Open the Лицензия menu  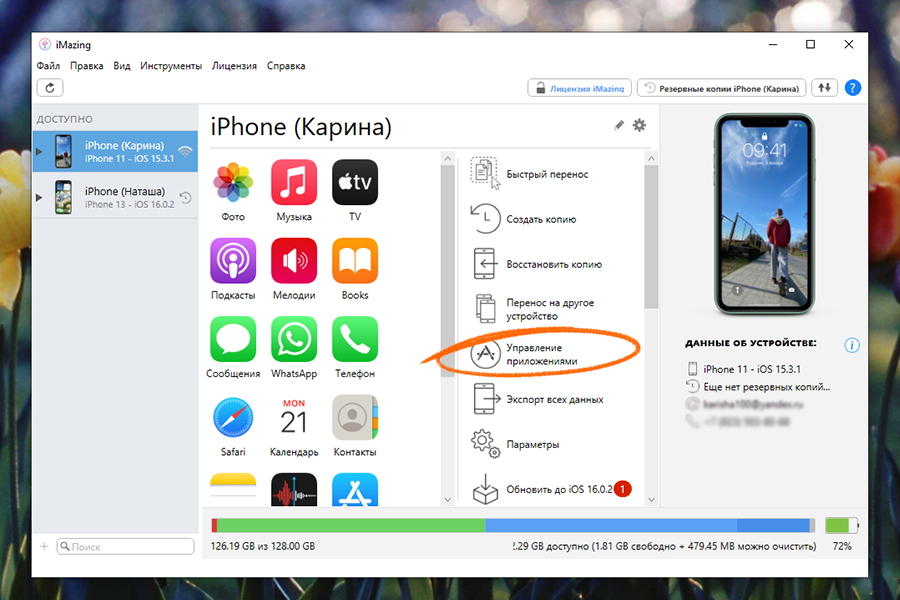234,65
